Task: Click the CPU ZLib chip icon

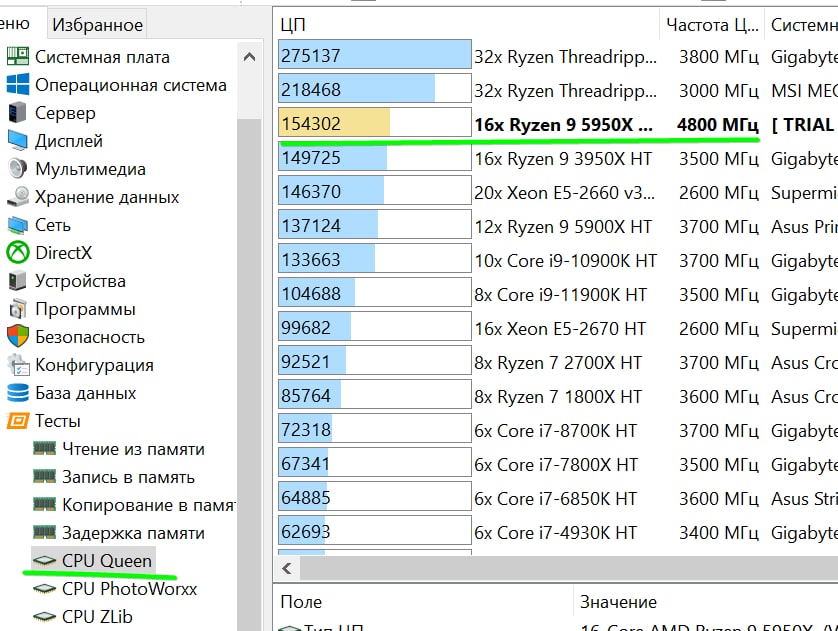Action: (x=44, y=617)
